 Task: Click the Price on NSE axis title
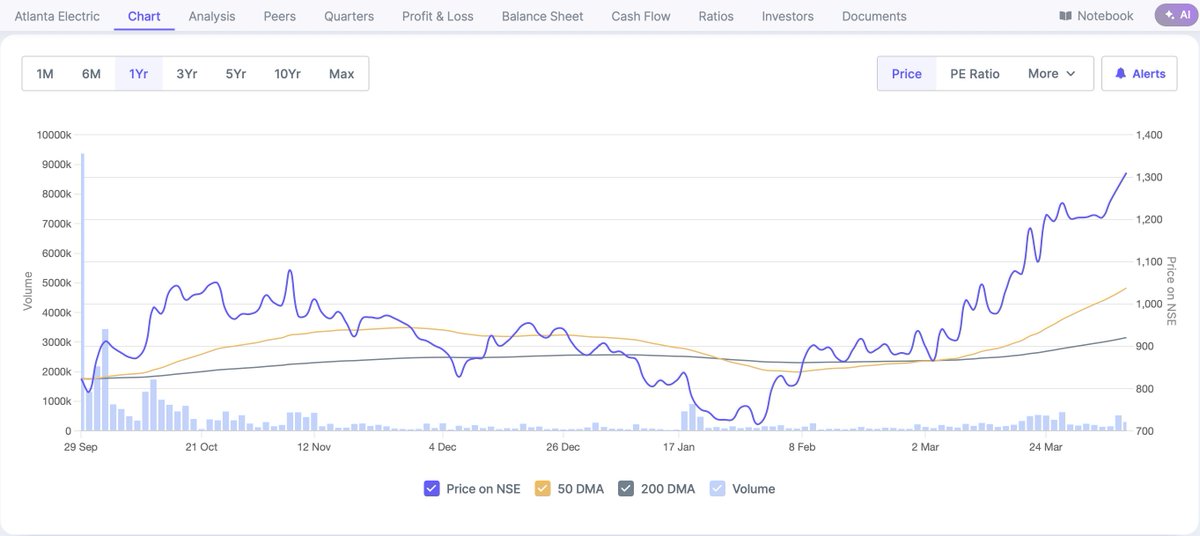[x=1172, y=291]
